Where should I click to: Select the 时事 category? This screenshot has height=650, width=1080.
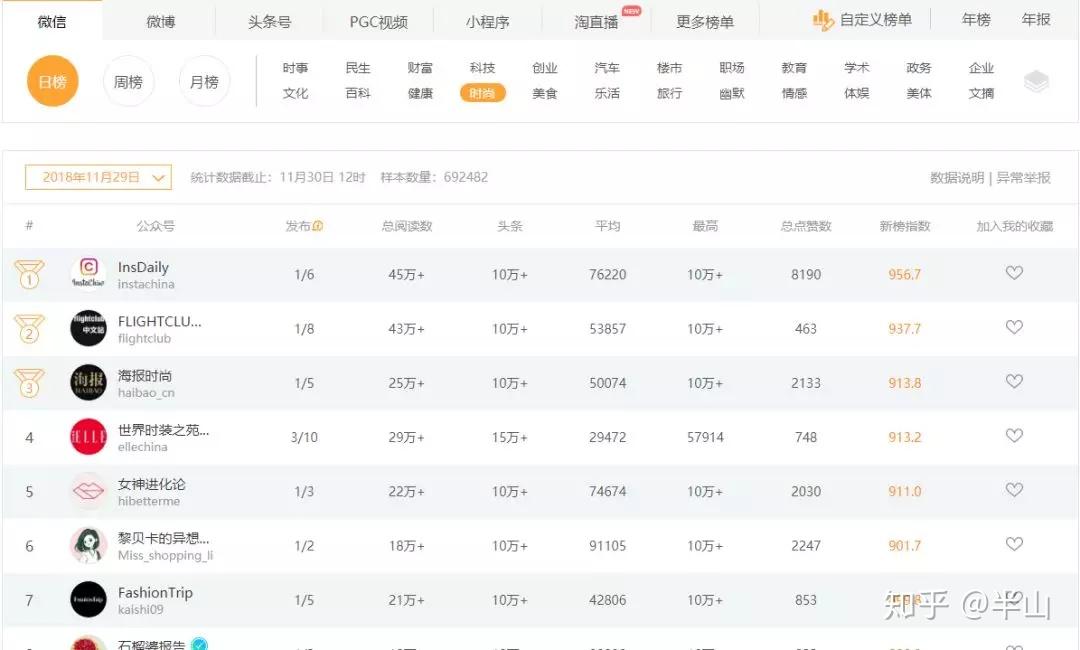coord(295,68)
